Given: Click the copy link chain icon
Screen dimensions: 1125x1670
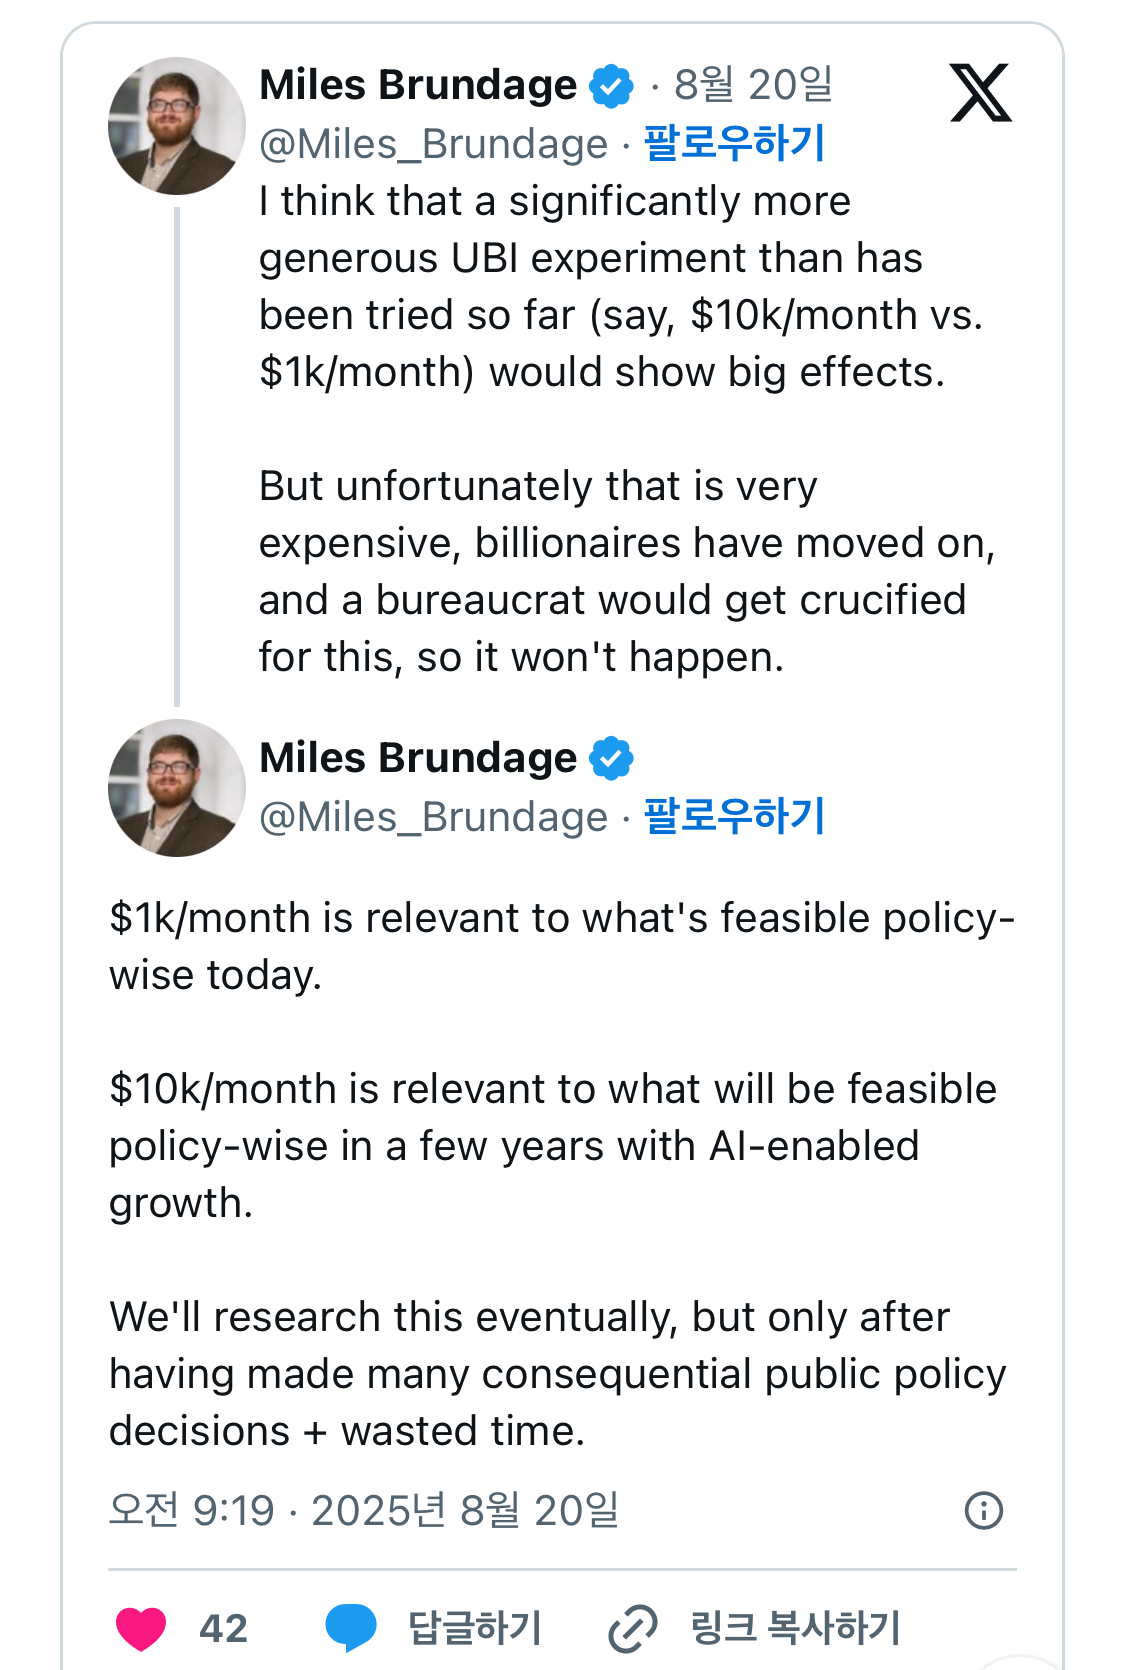Looking at the screenshot, I should click(x=633, y=1627).
